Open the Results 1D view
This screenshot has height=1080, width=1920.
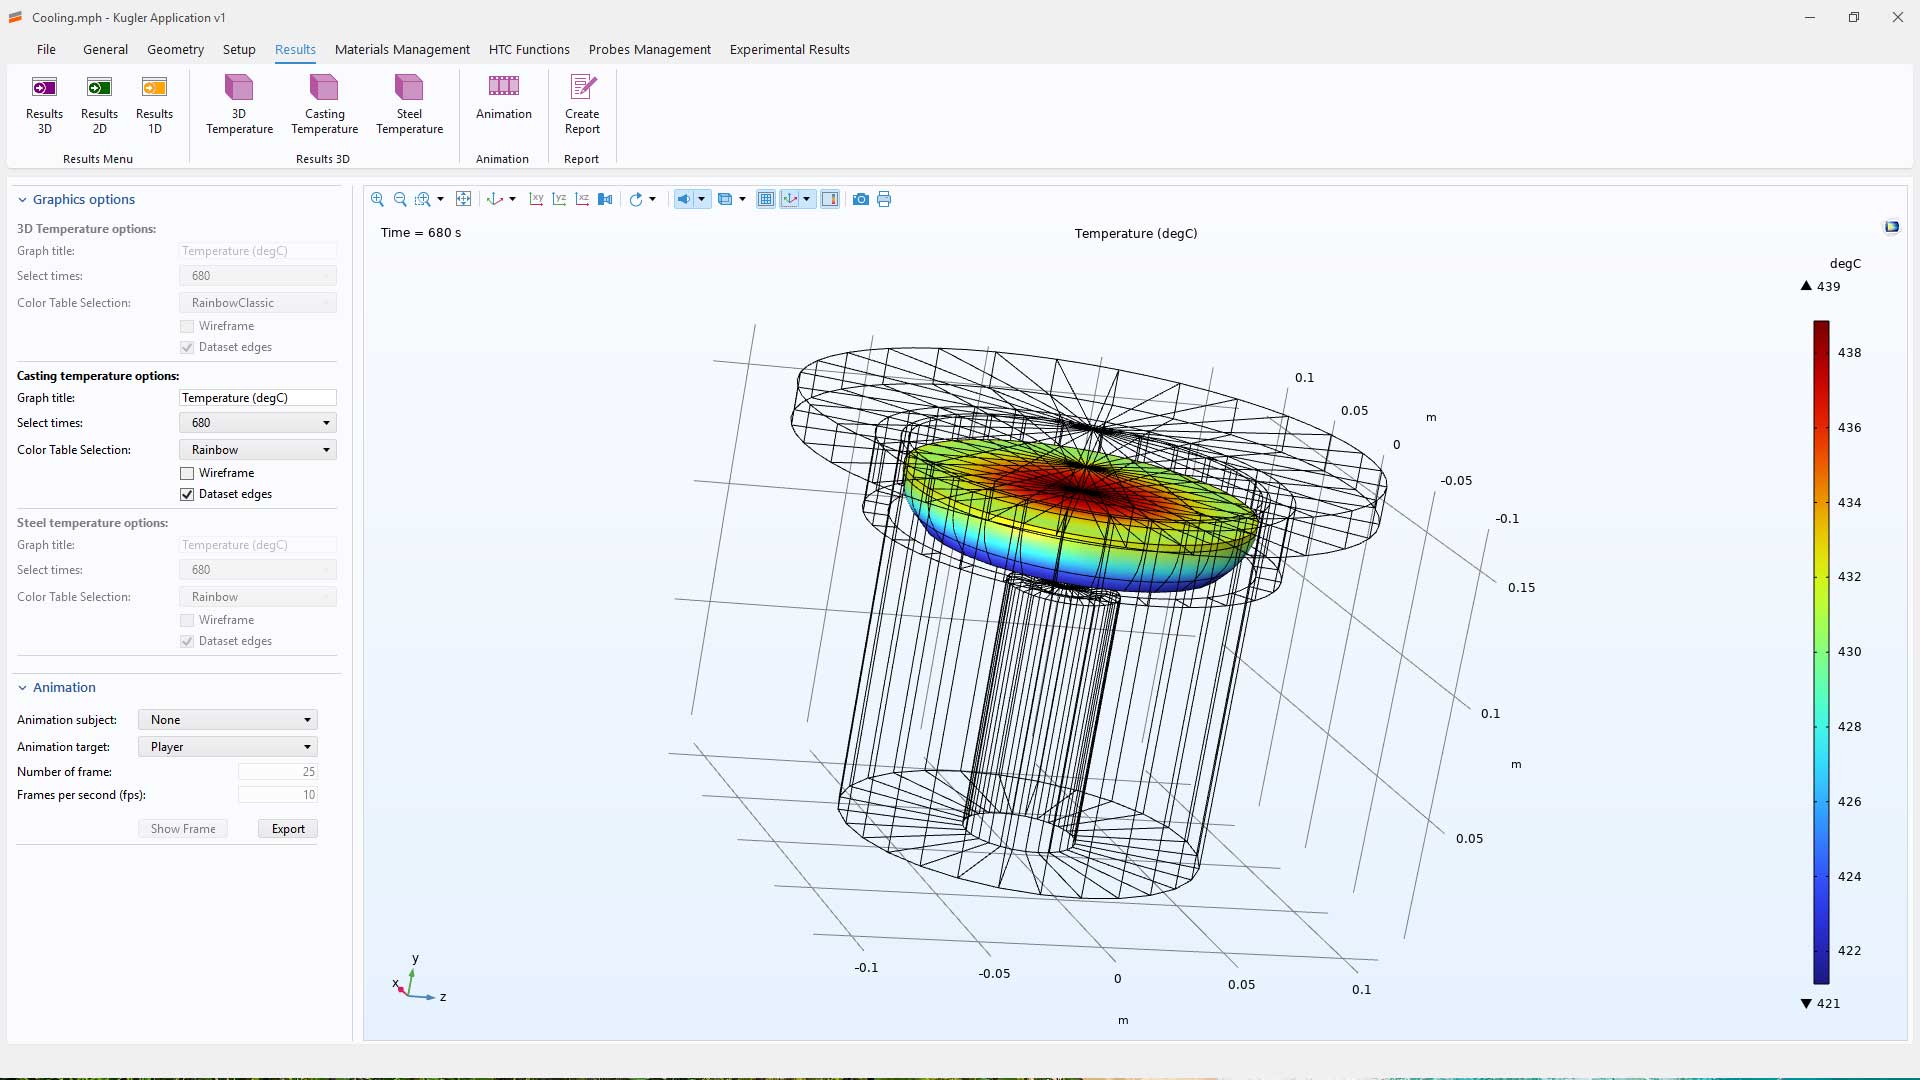point(154,104)
